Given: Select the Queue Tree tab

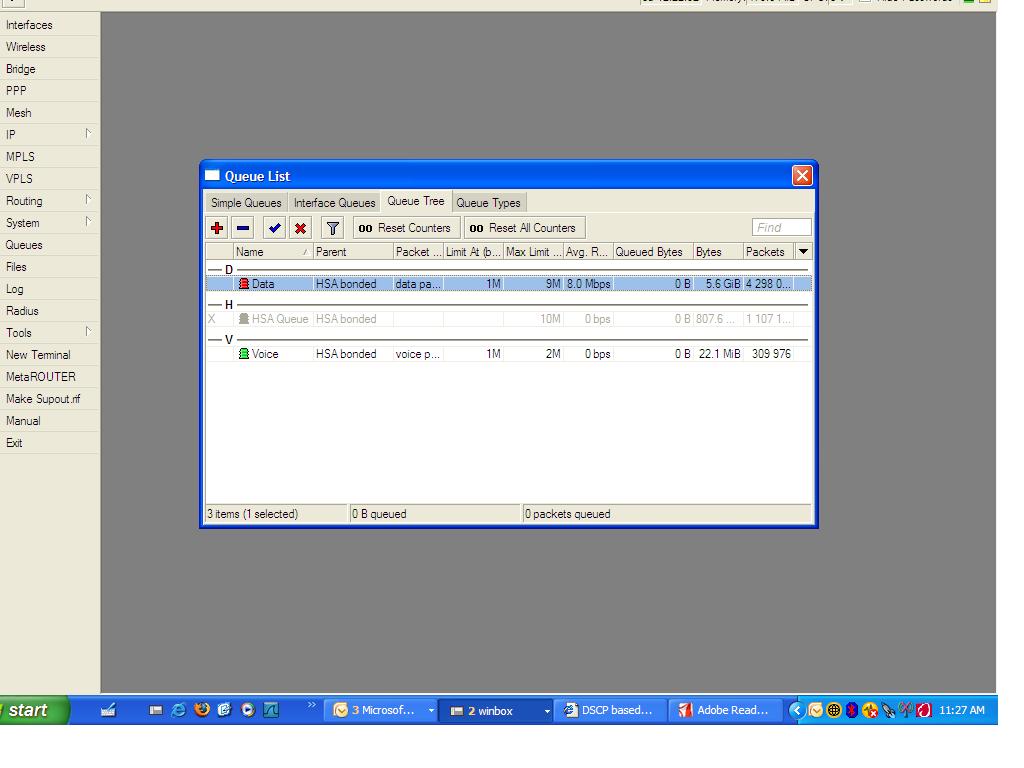Looking at the screenshot, I should click(x=416, y=201).
